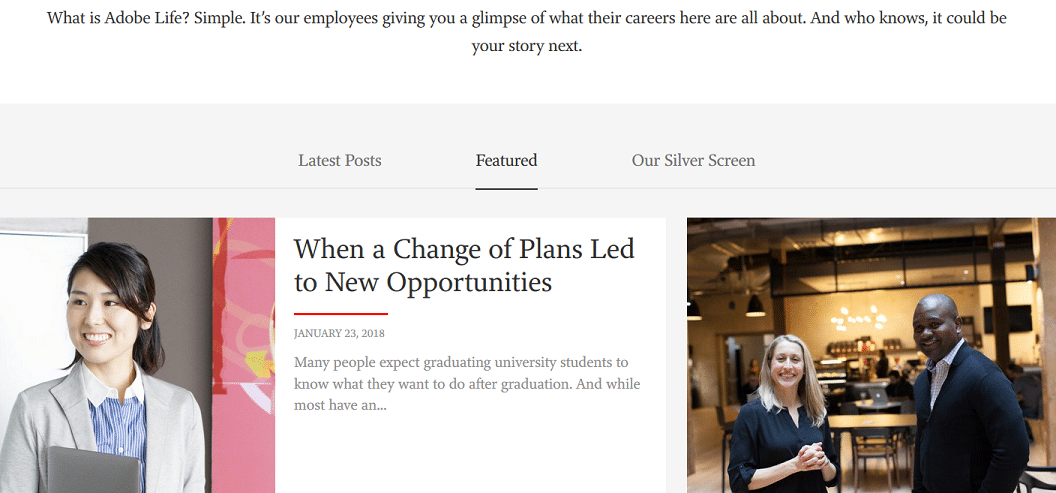Select the Featured tab

[x=506, y=160]
